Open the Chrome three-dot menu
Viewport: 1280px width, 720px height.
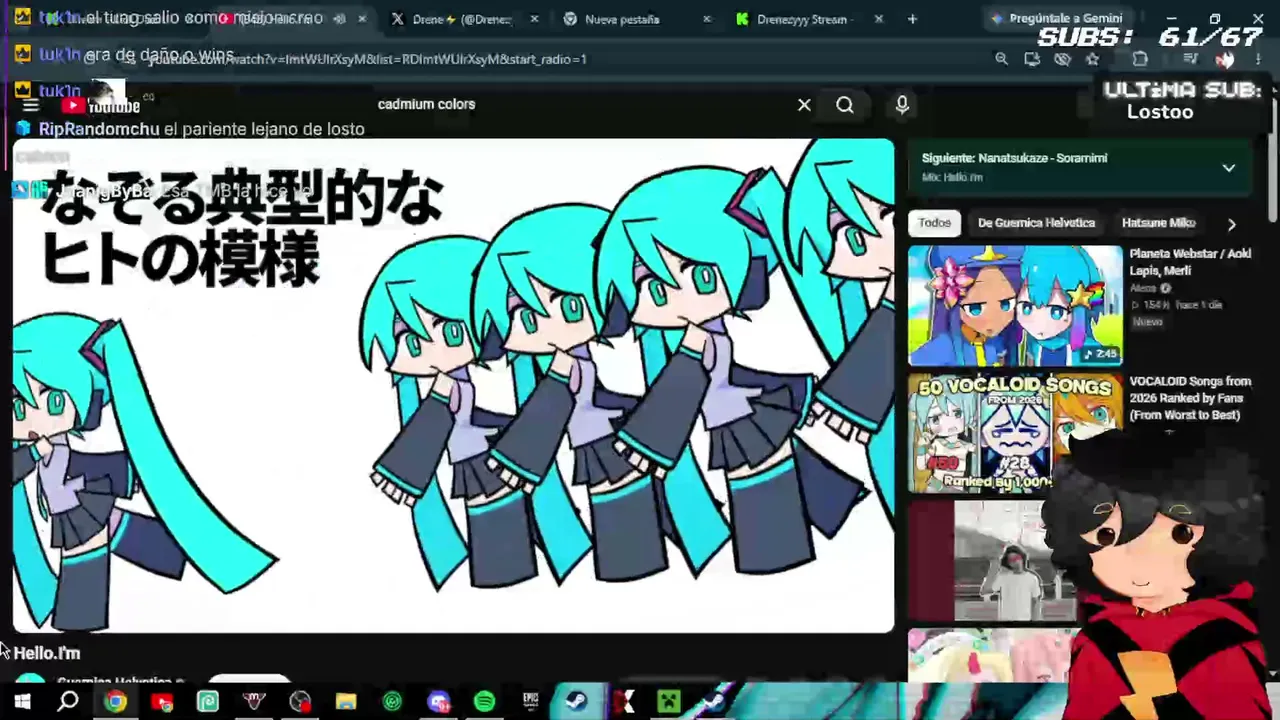coord(1258,59)
